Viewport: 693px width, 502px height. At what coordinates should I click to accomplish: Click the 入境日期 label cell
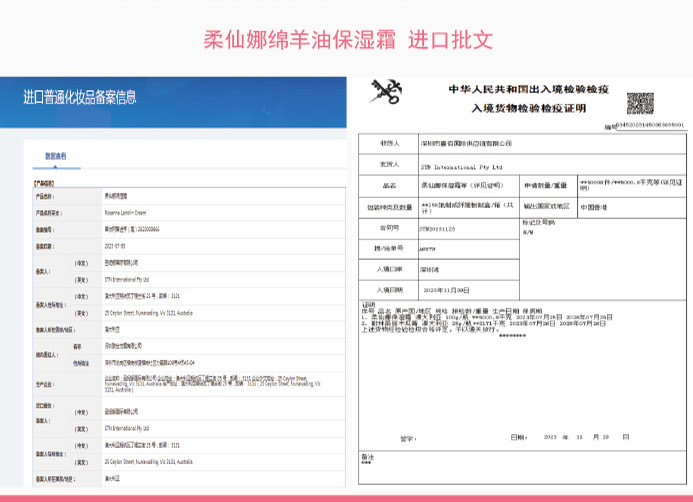point(389,290)
